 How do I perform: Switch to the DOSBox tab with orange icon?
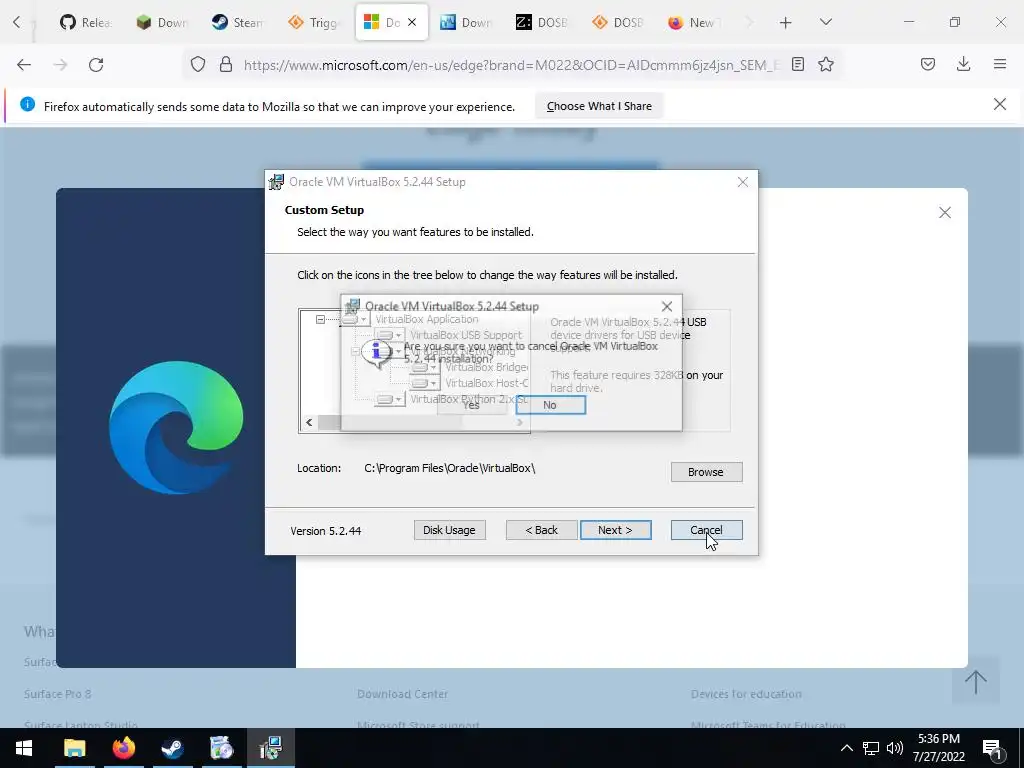pyautogui.click(x=618, y=22)
